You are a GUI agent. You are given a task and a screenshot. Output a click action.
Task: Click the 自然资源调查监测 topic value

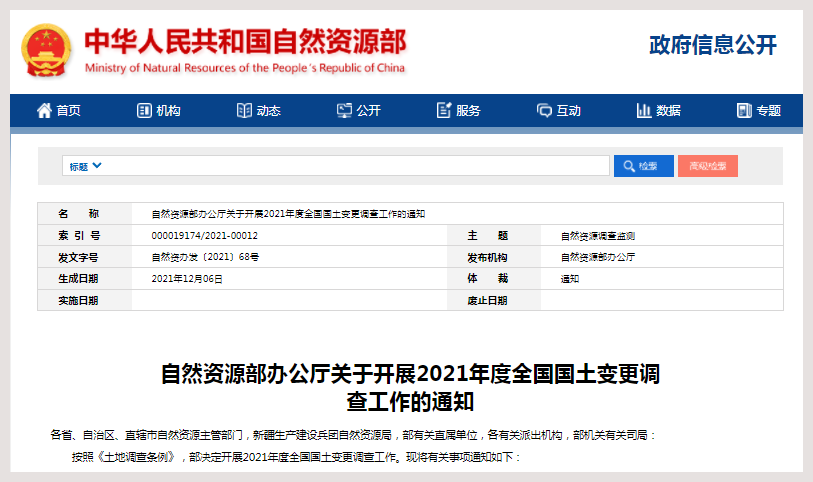coord(597,236)
